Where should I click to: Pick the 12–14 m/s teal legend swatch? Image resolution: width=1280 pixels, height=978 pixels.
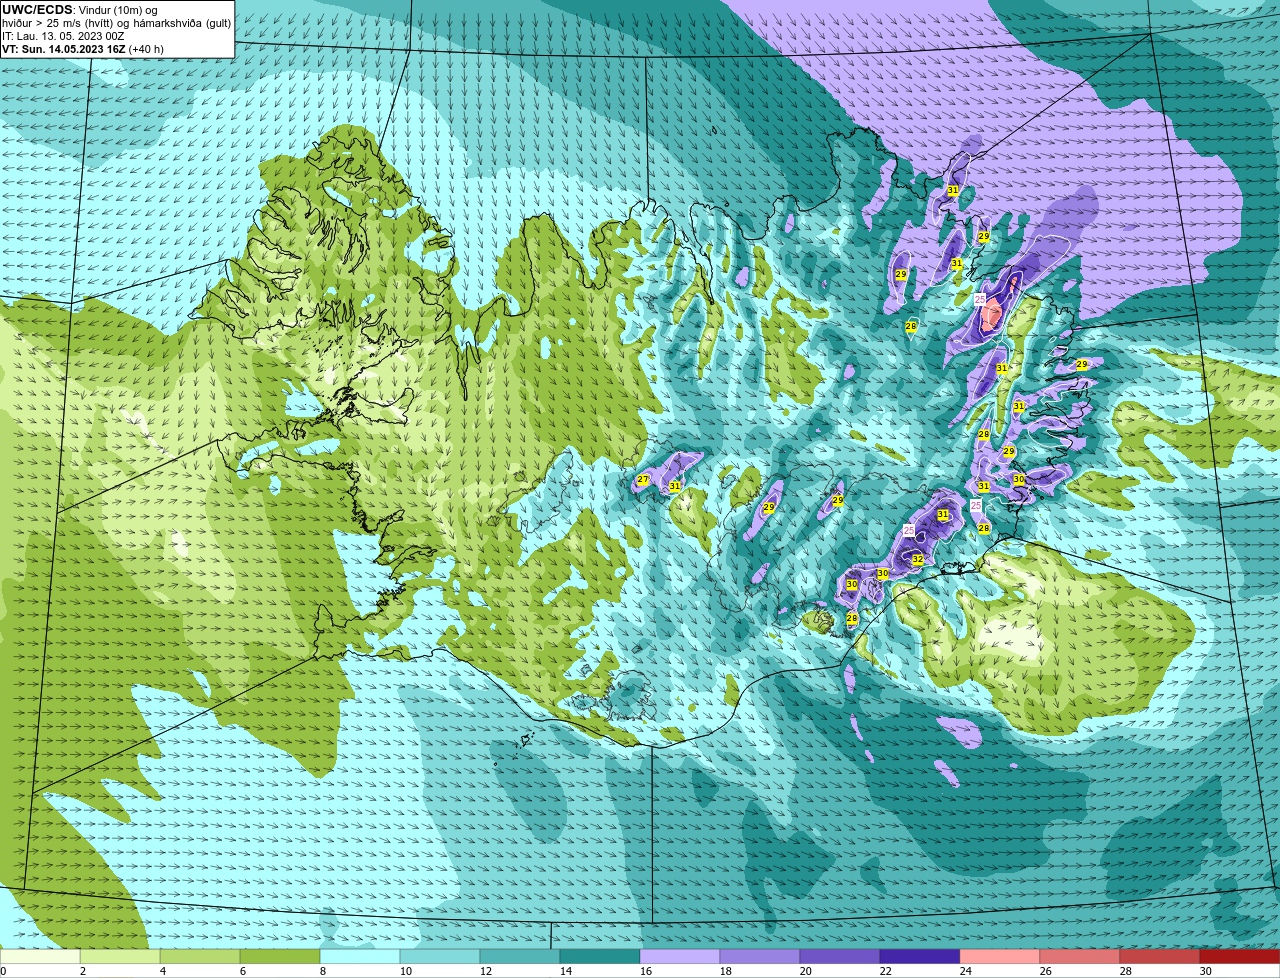click(x=520, y=956)
